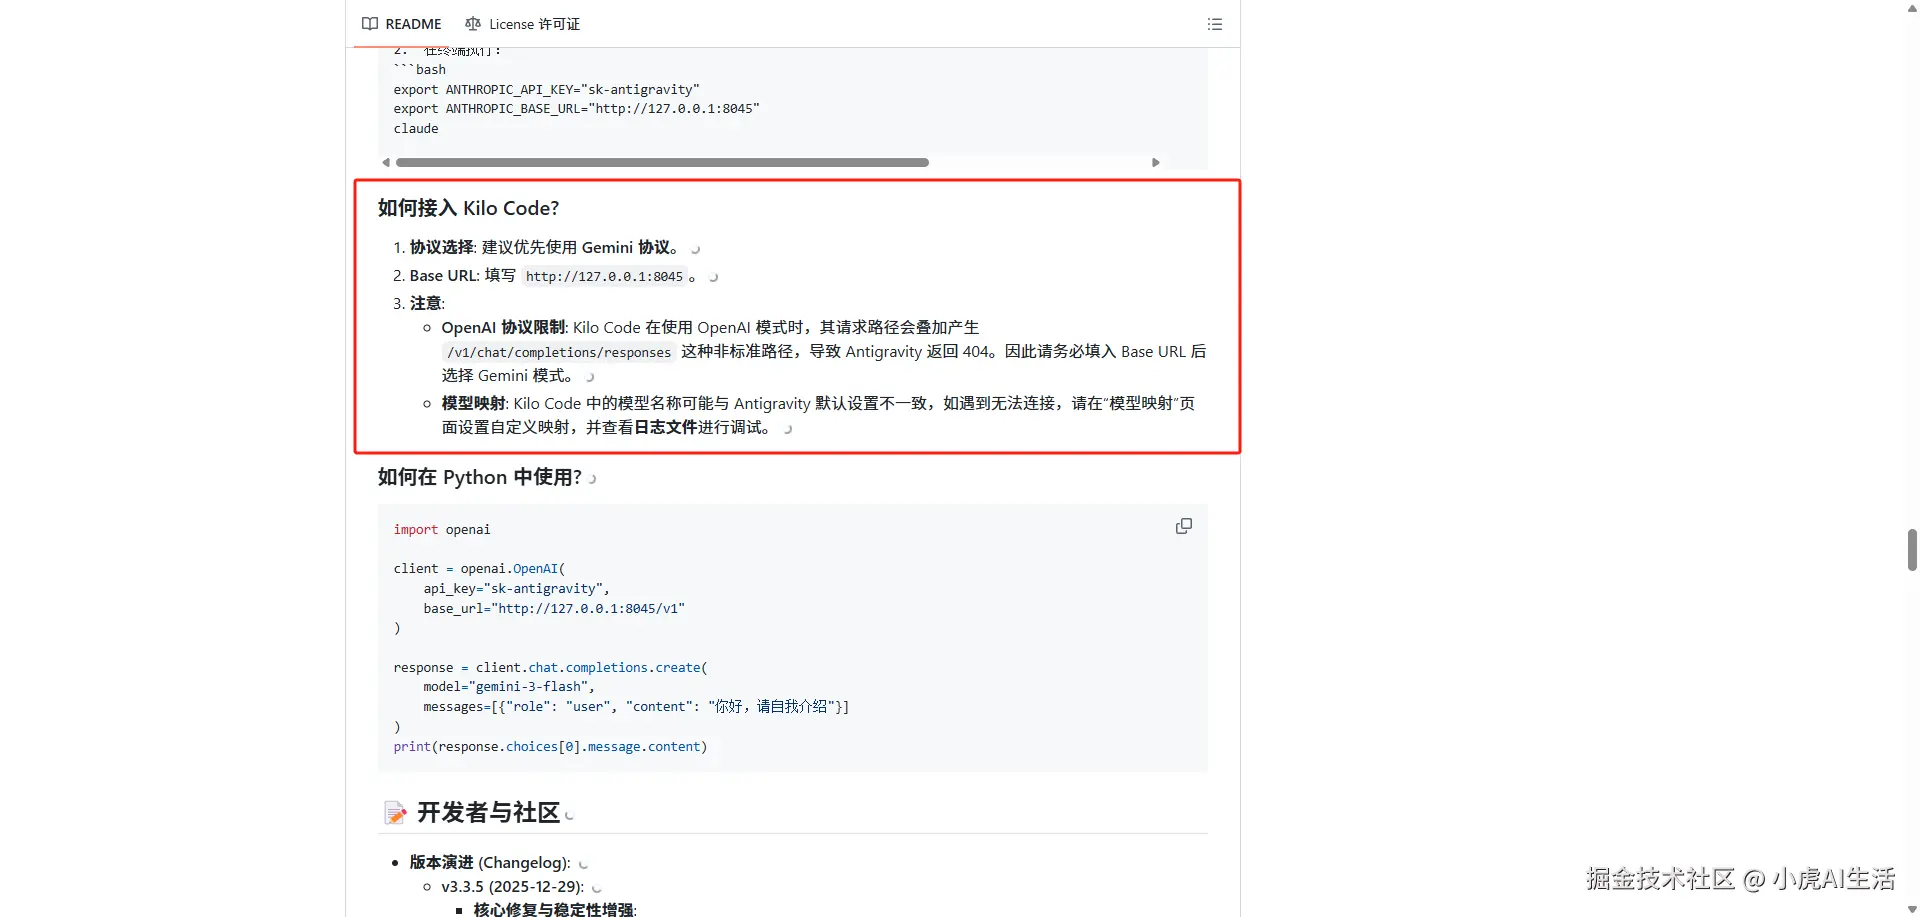Click the base_url line in Python code
This screenshot has width=1920, height=917.
coord(554,608)
